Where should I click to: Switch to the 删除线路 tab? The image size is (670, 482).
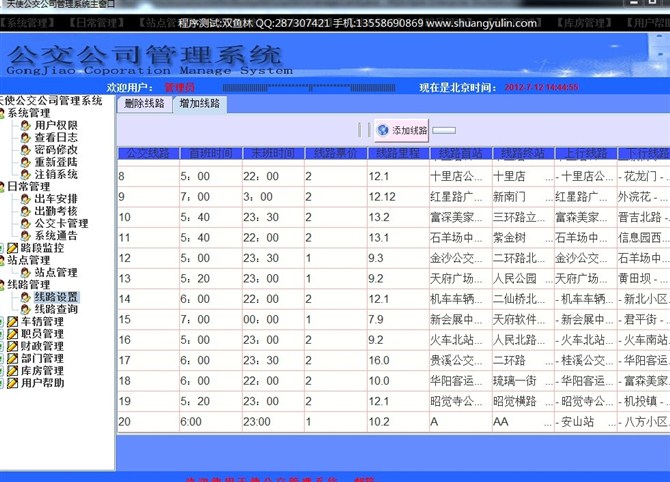(x=144, y=104)
